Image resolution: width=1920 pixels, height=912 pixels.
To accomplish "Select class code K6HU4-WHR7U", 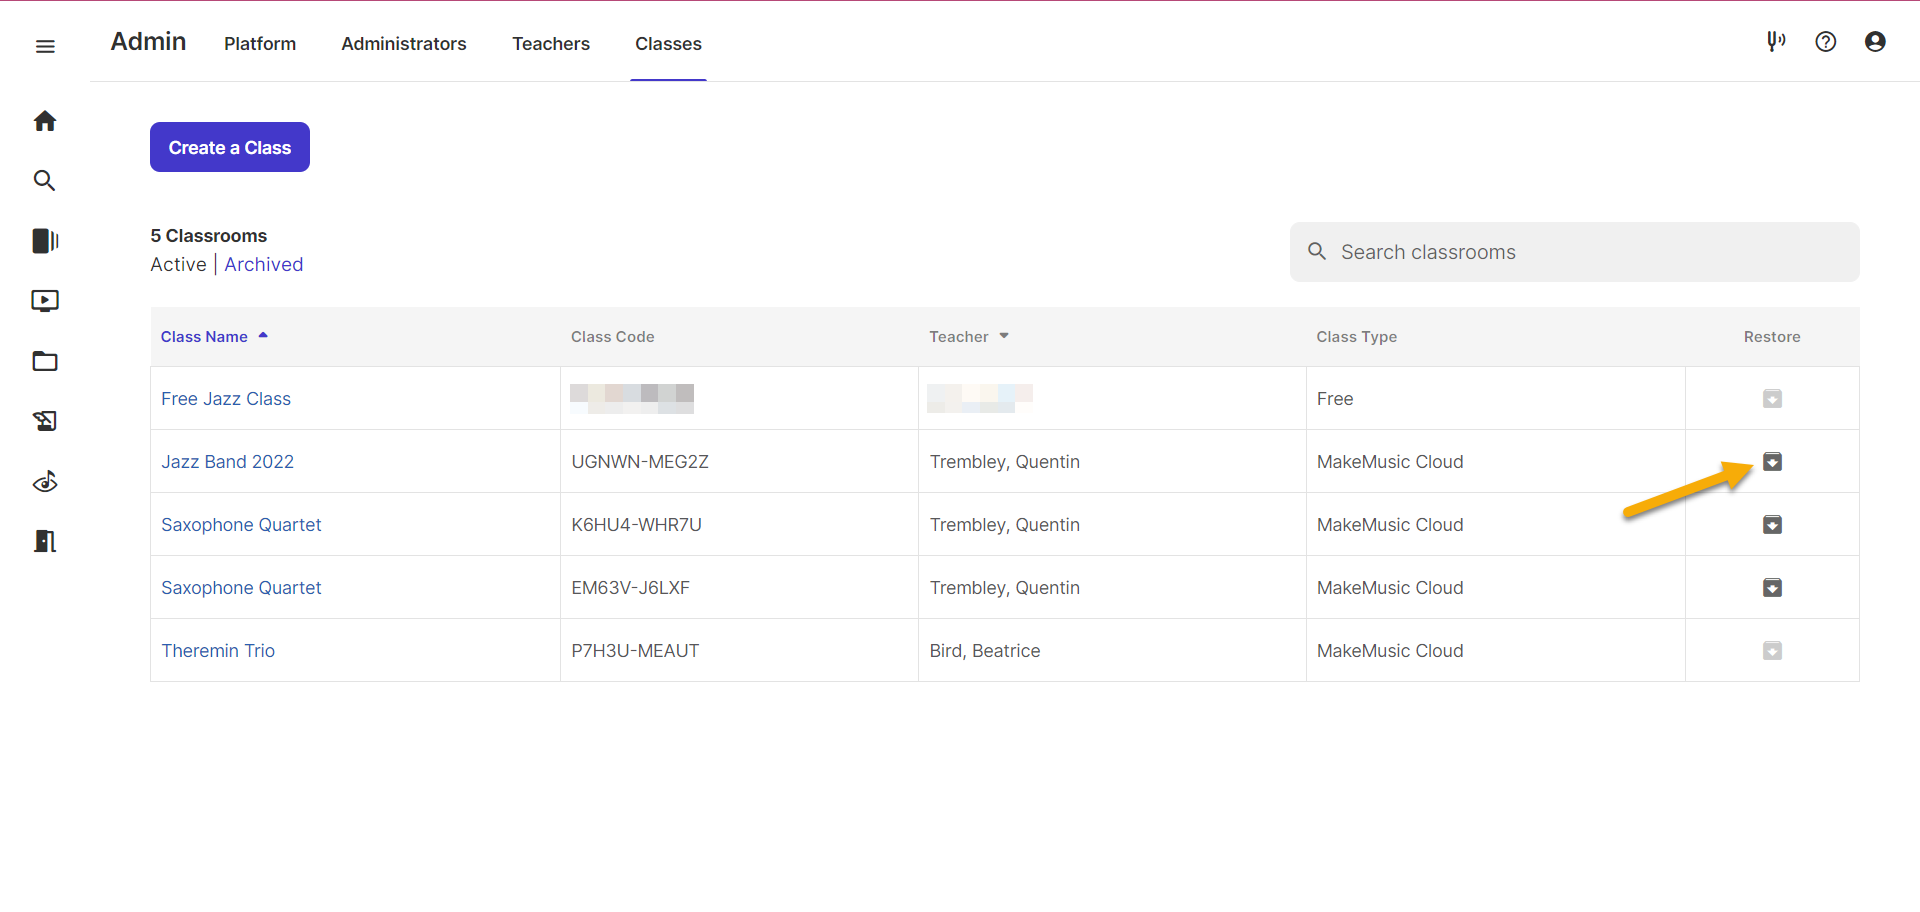I will click(637, 525).
